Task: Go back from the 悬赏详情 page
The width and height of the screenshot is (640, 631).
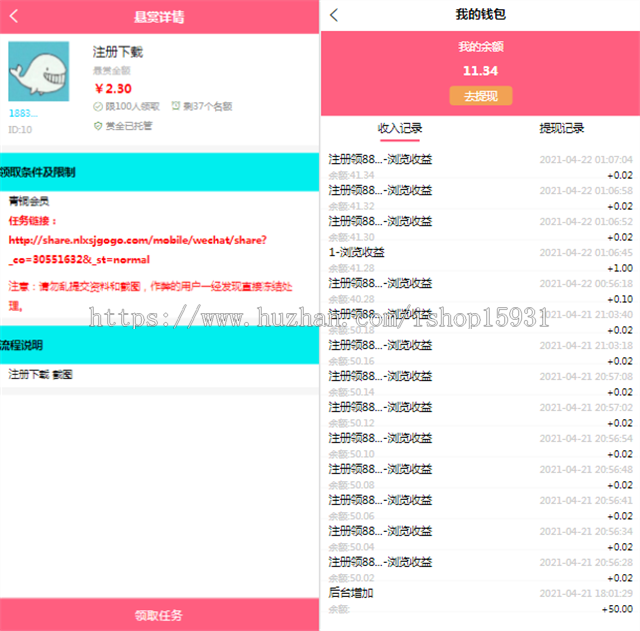Action: [14, 16]
